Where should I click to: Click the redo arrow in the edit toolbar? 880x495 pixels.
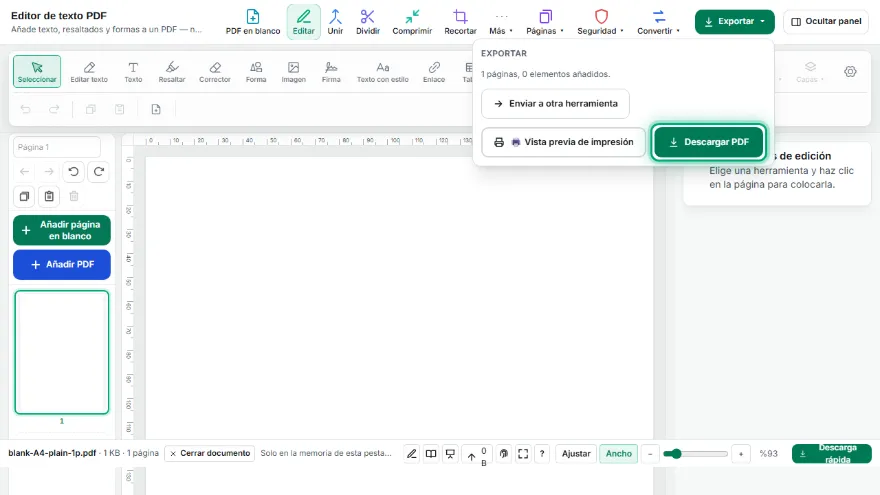[54, 109]
